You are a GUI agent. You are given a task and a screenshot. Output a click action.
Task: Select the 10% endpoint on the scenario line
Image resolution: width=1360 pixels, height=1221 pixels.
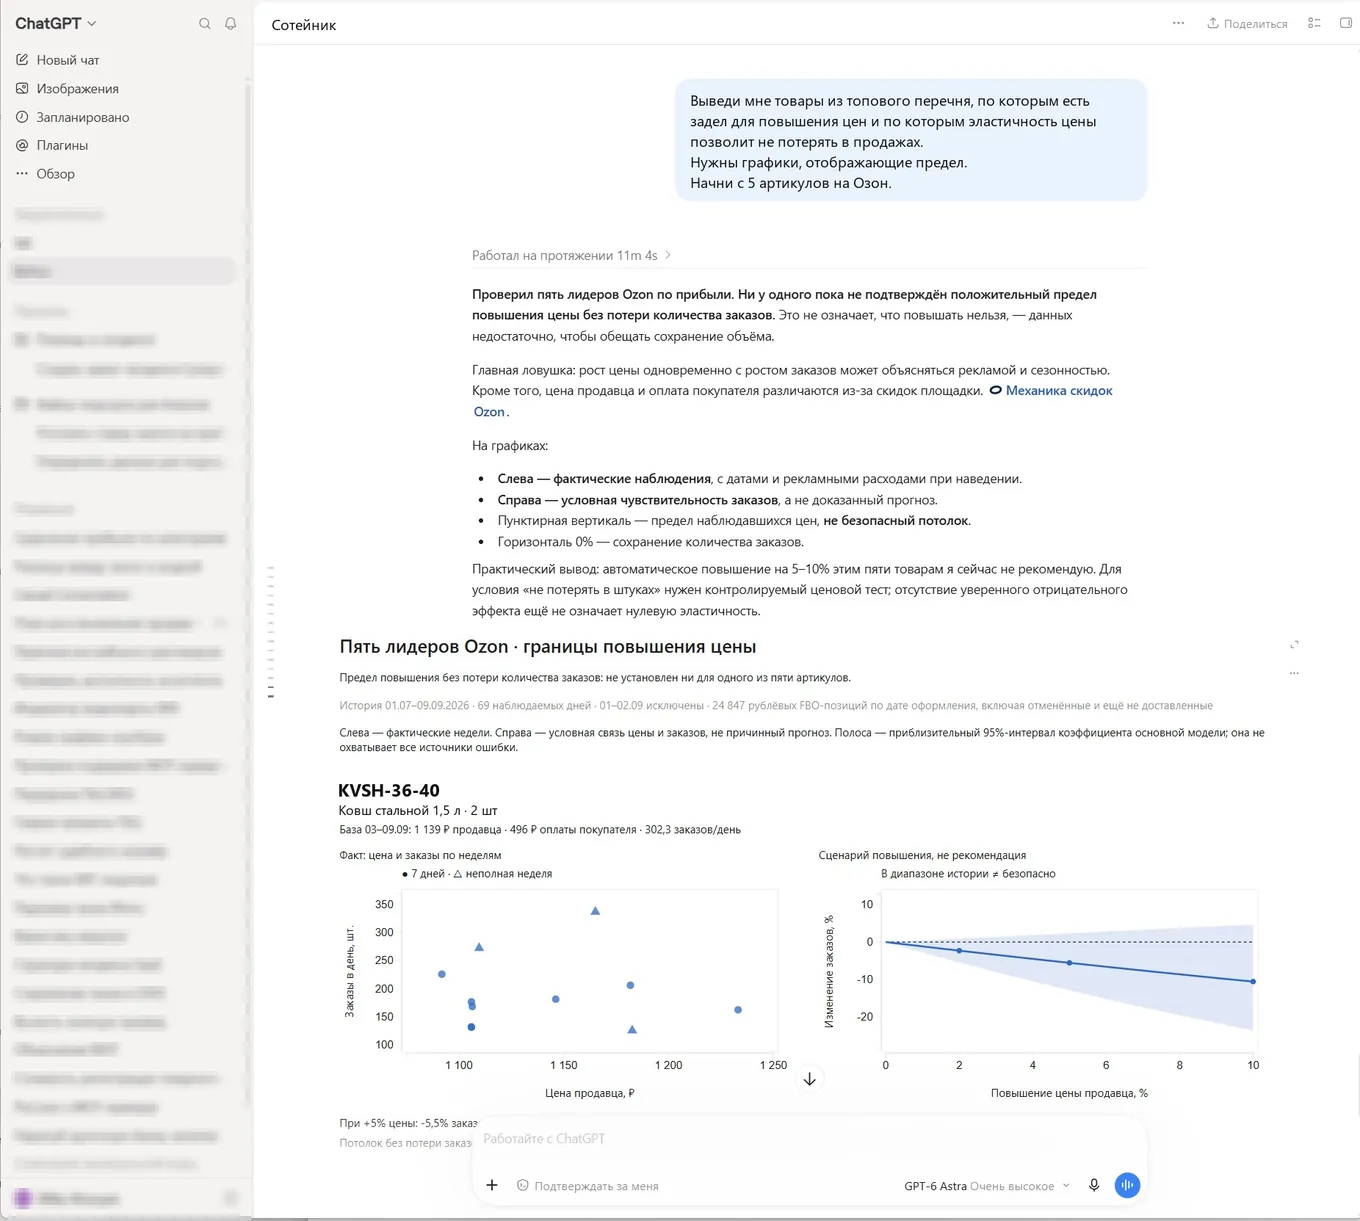click(1253, 981)
